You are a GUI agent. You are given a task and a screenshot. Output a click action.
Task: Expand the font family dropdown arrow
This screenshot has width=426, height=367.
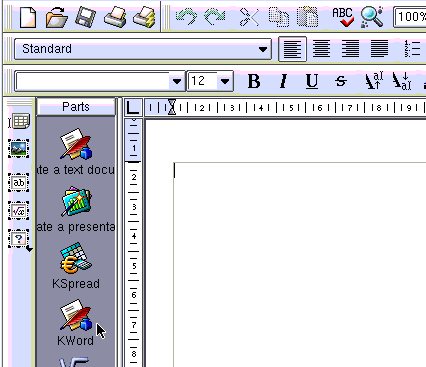tap(177, 81)
